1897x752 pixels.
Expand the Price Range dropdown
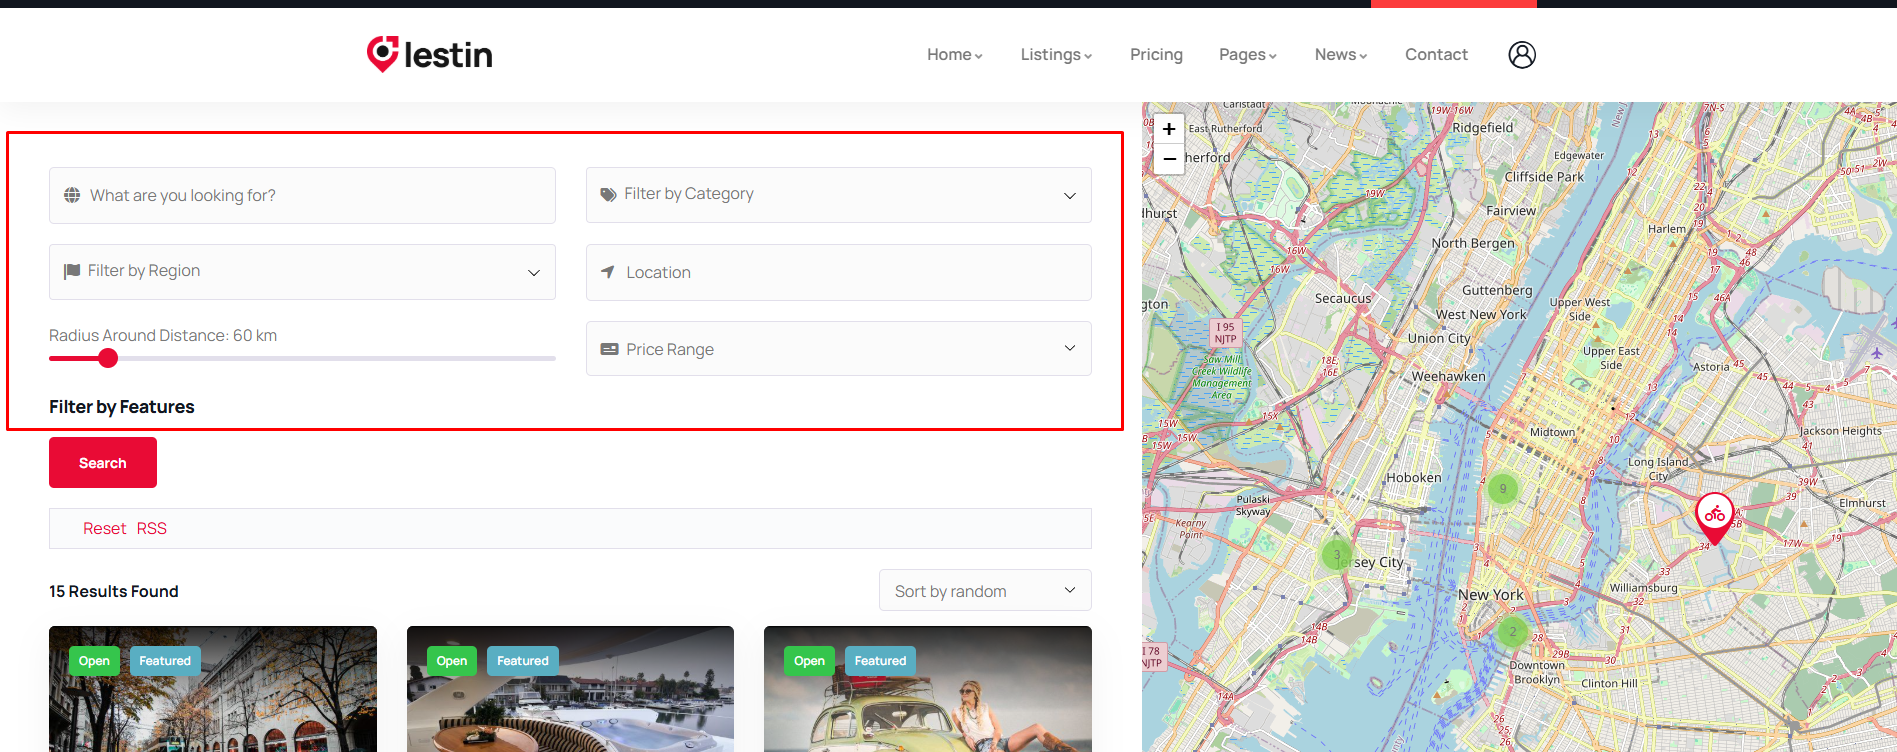pos(838,349)
